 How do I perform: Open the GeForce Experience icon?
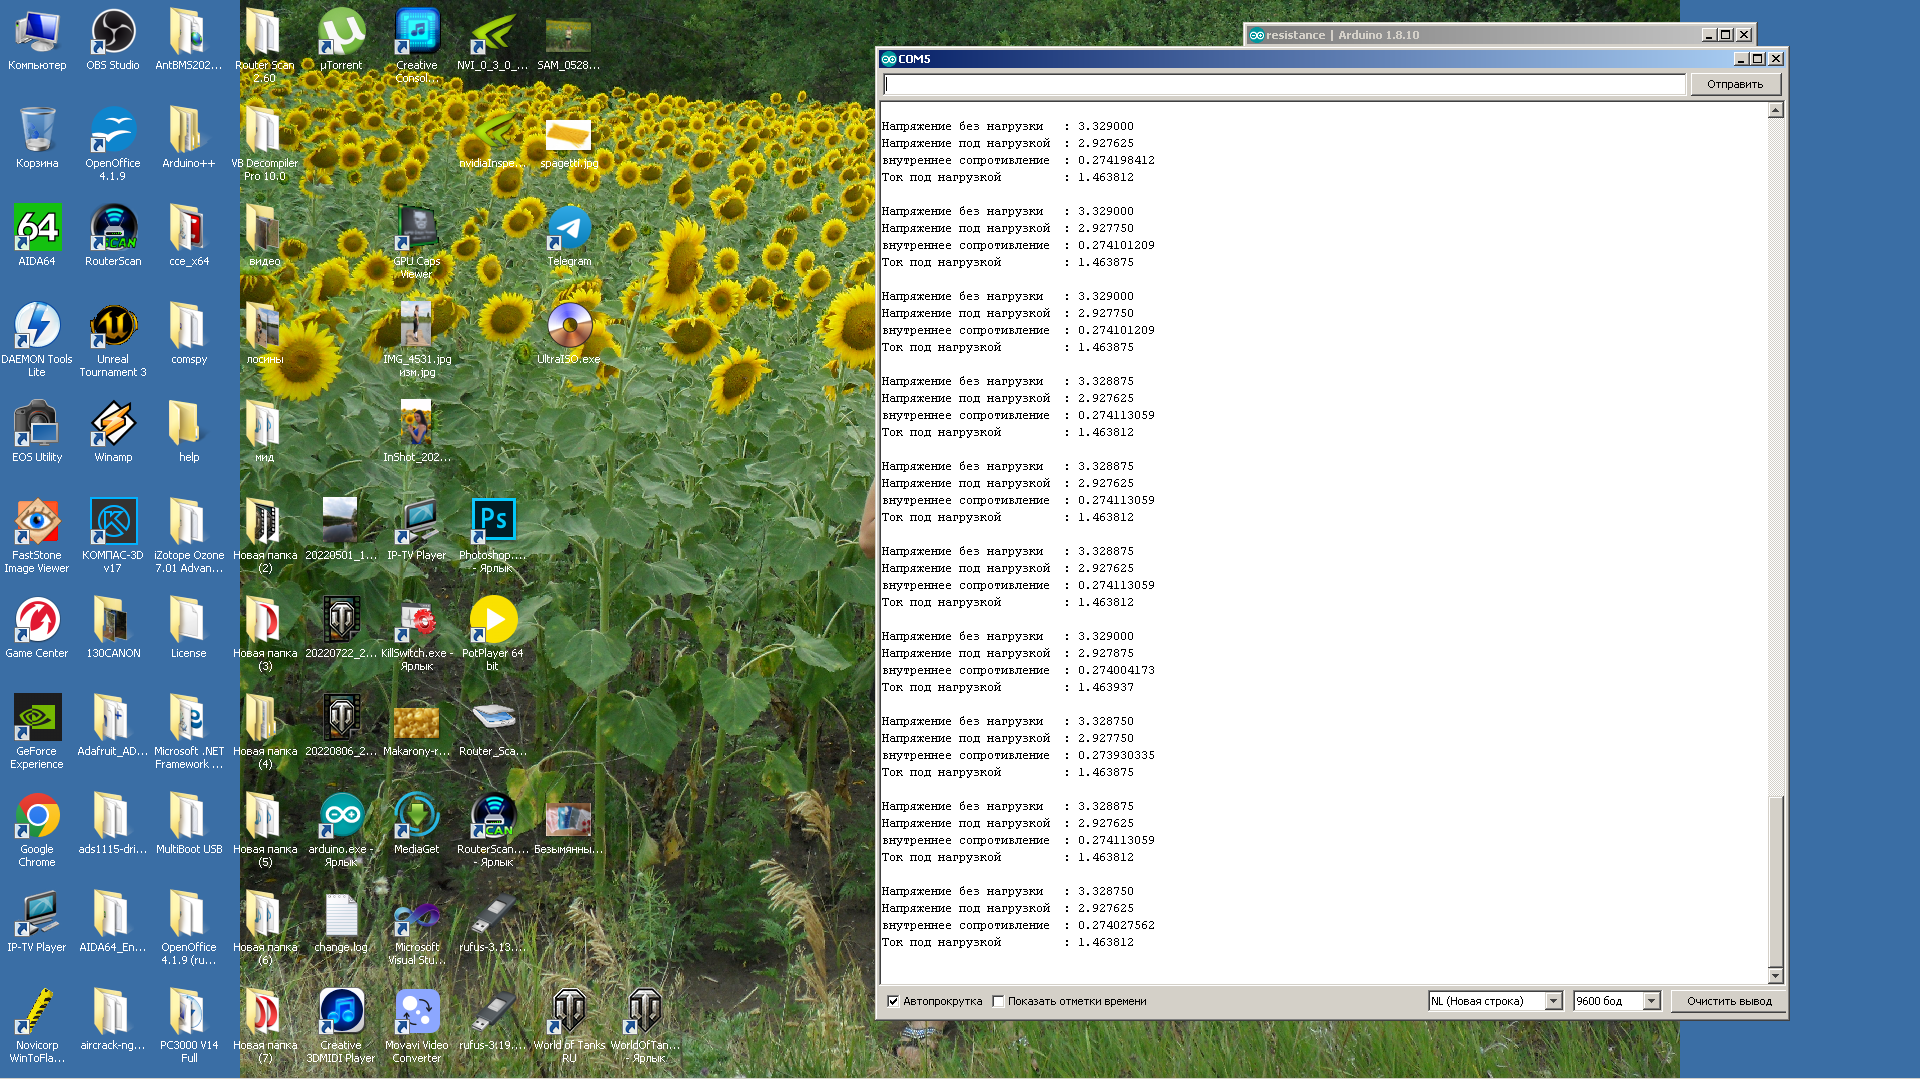coord(37,719)
